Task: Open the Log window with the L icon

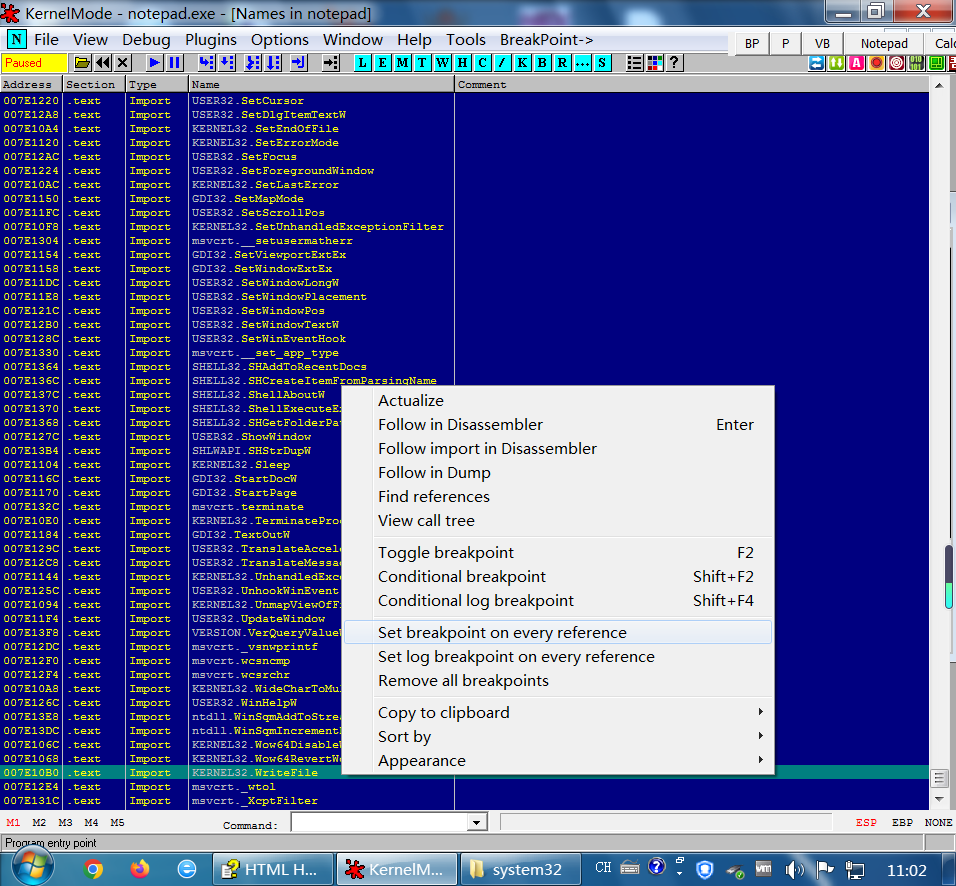Action: (362, 62)
